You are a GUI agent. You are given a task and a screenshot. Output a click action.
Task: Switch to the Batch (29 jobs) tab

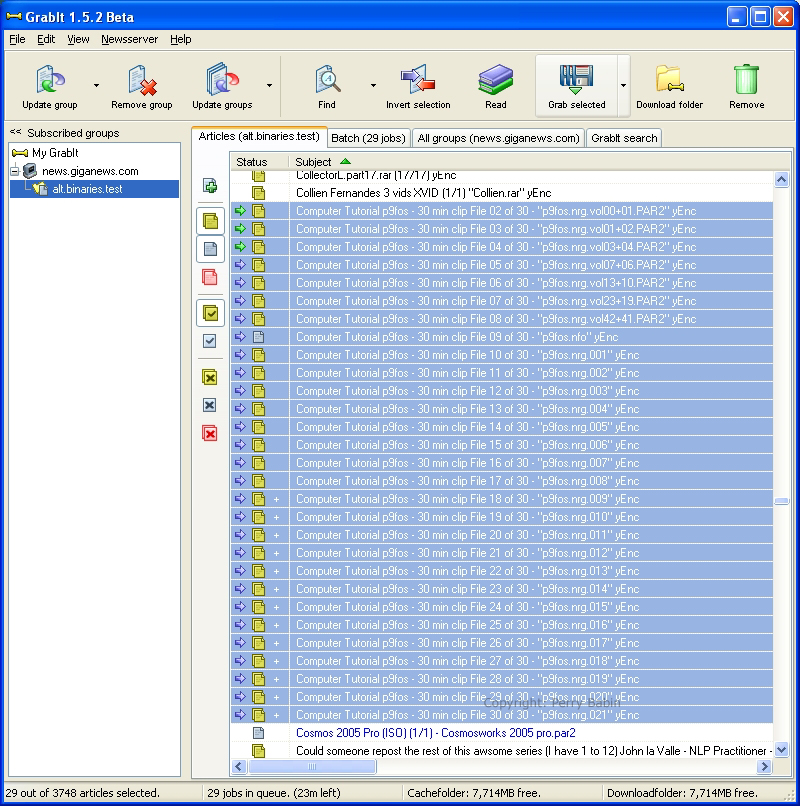pos(368,138)
